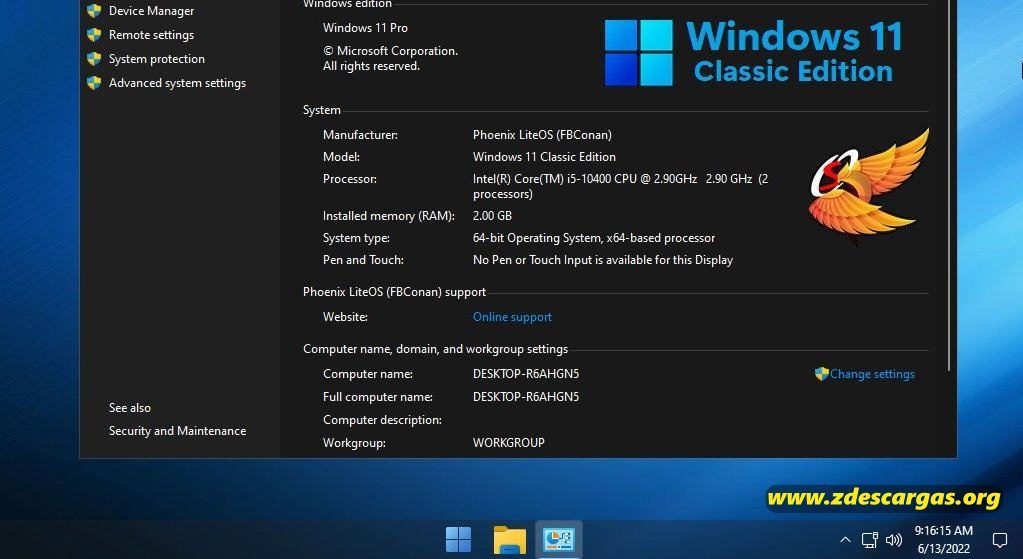Open Security and Maintenance link
This screenshot has height=559, width=1023.
(x=177, y=431)
